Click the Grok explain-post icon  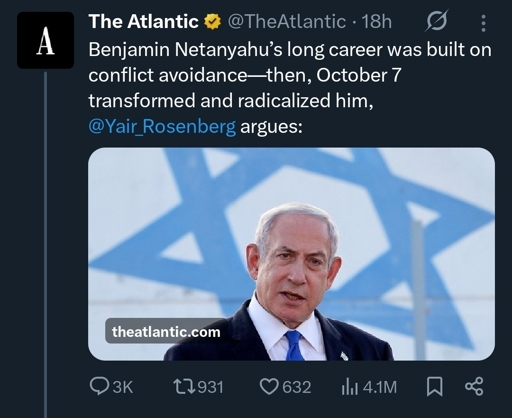coord(437,21)
